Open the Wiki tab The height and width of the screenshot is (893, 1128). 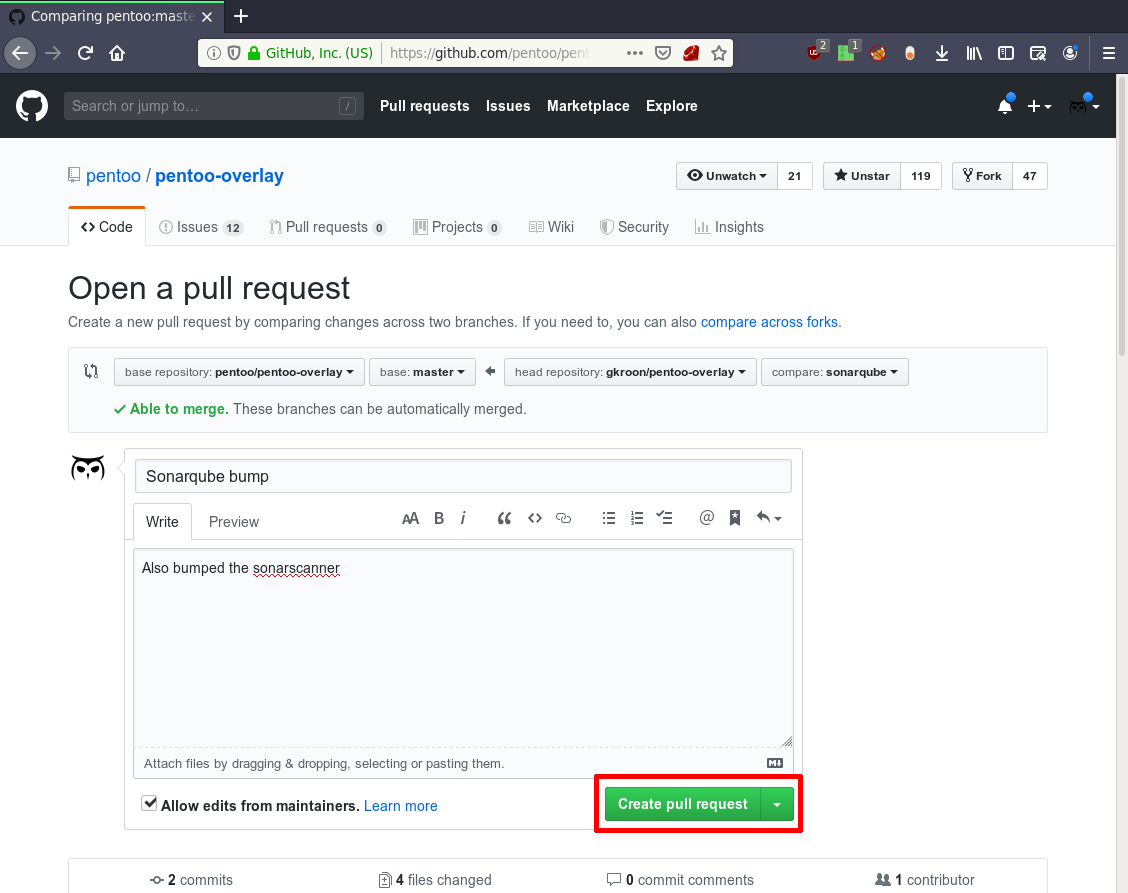point(551,227)
